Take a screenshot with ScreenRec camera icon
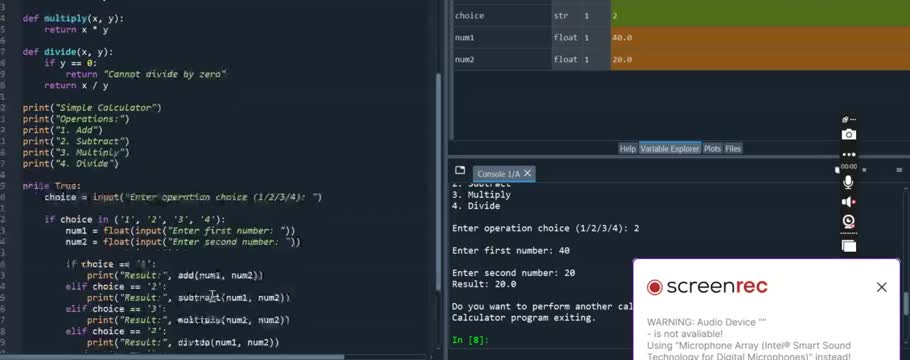 [x=848, y=135]
